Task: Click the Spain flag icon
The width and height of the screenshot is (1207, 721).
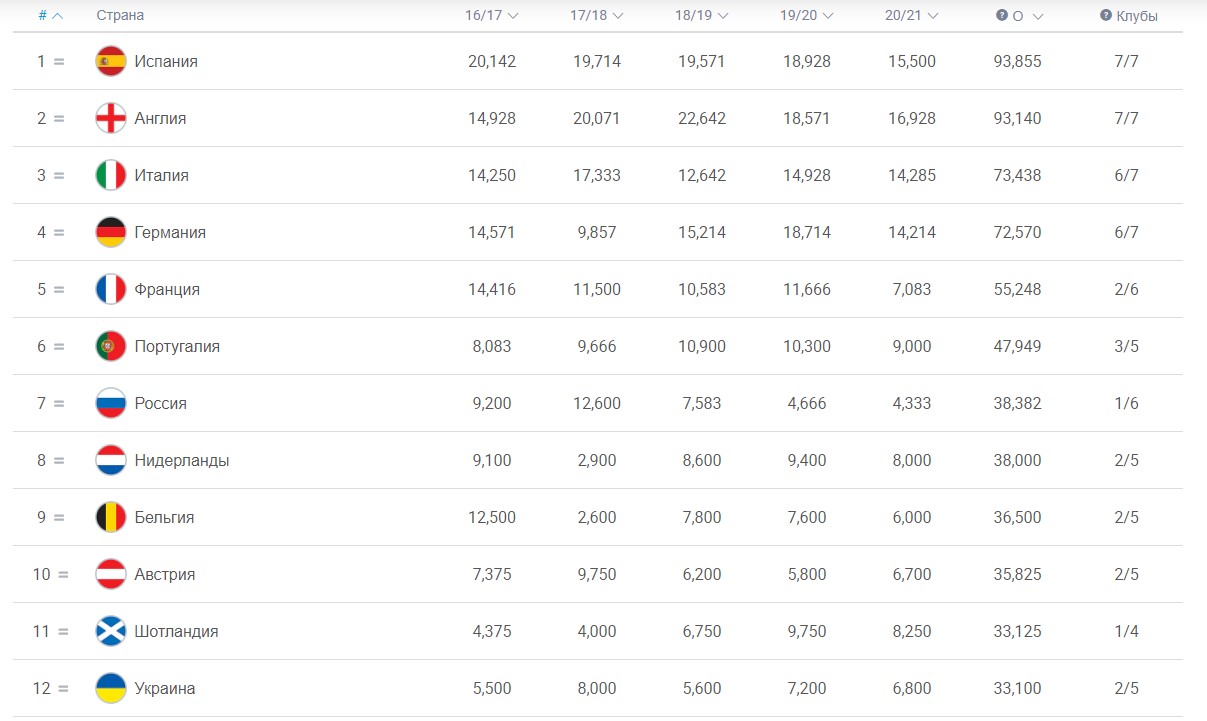Action: (110, 61)
